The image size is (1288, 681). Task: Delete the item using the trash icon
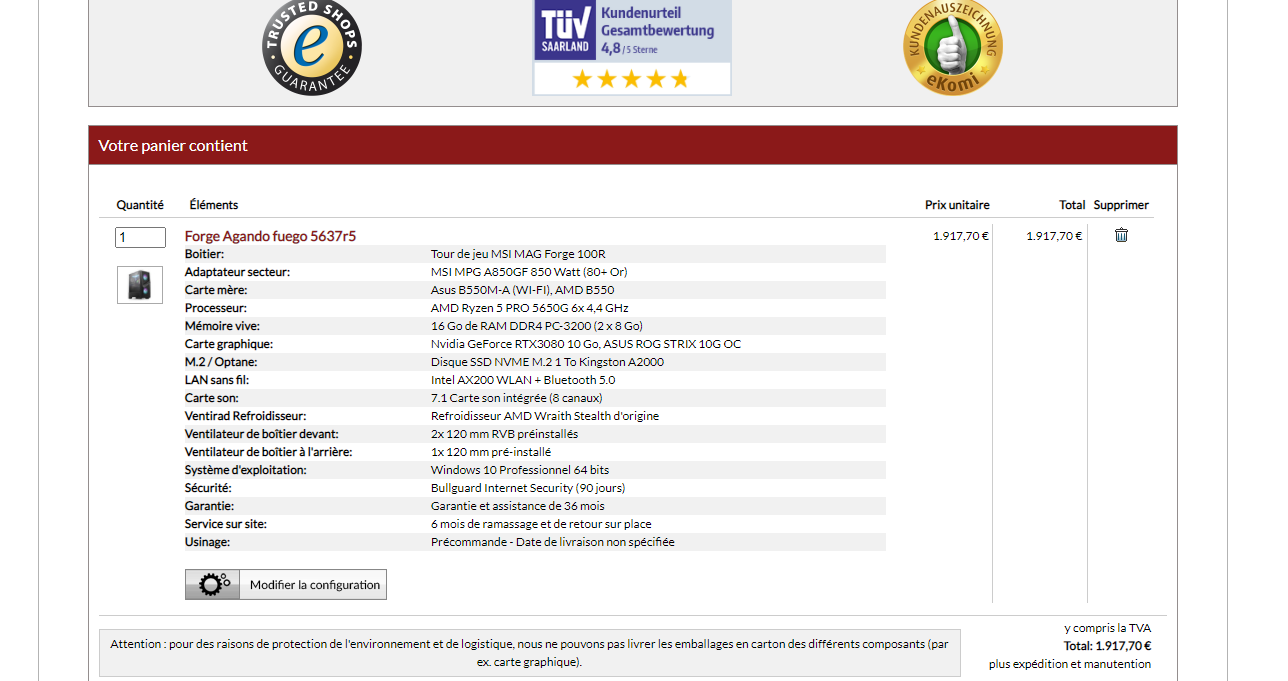pos(1121,235)
